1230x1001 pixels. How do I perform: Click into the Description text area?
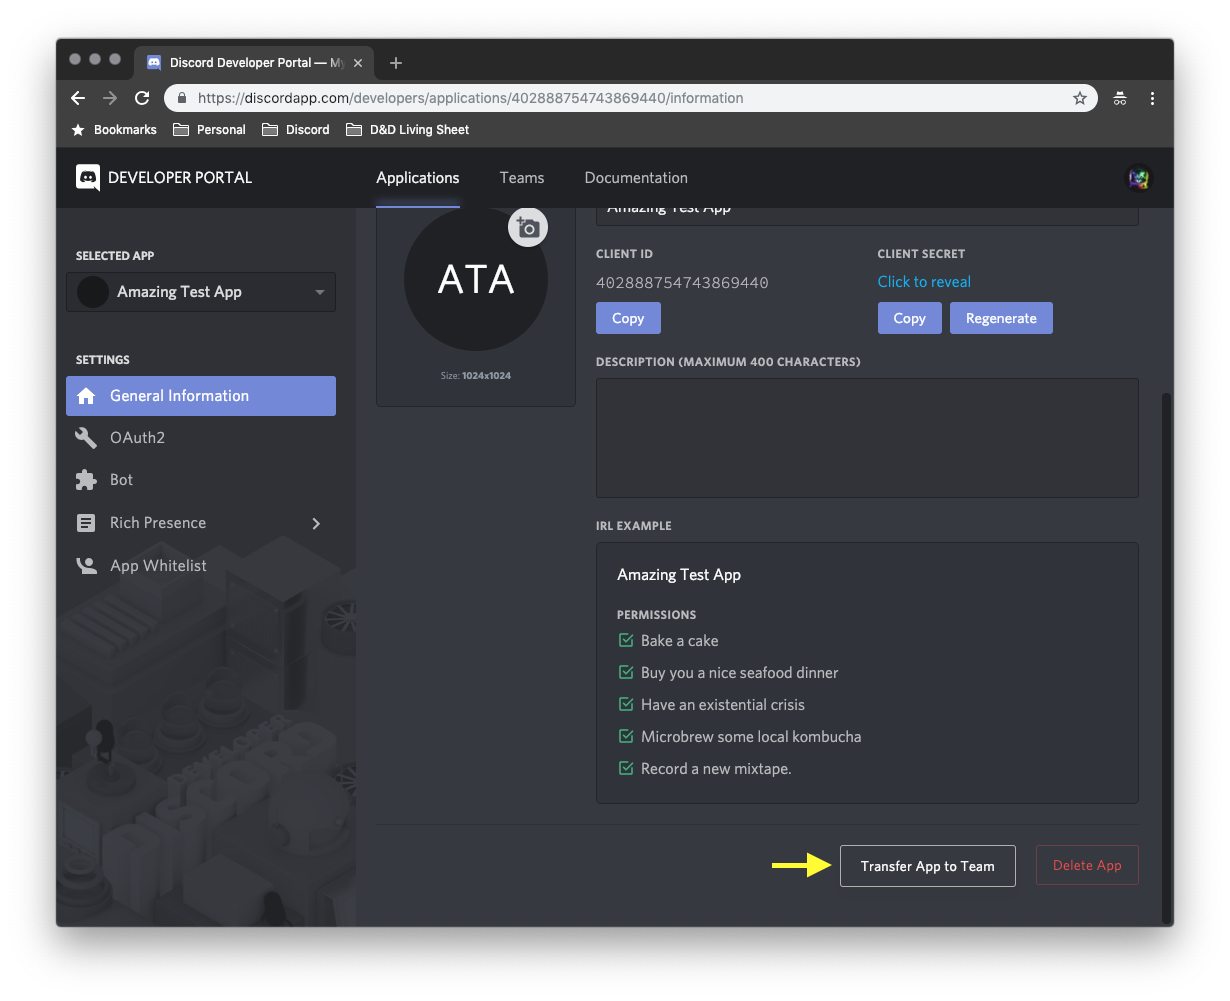tap(867, 438)
